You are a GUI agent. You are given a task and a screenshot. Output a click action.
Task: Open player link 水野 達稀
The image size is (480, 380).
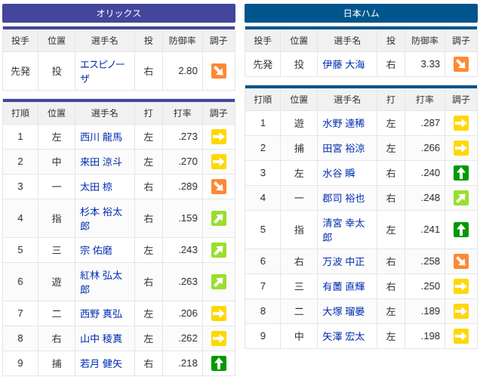pyautogui.click(x=343, y=123)
